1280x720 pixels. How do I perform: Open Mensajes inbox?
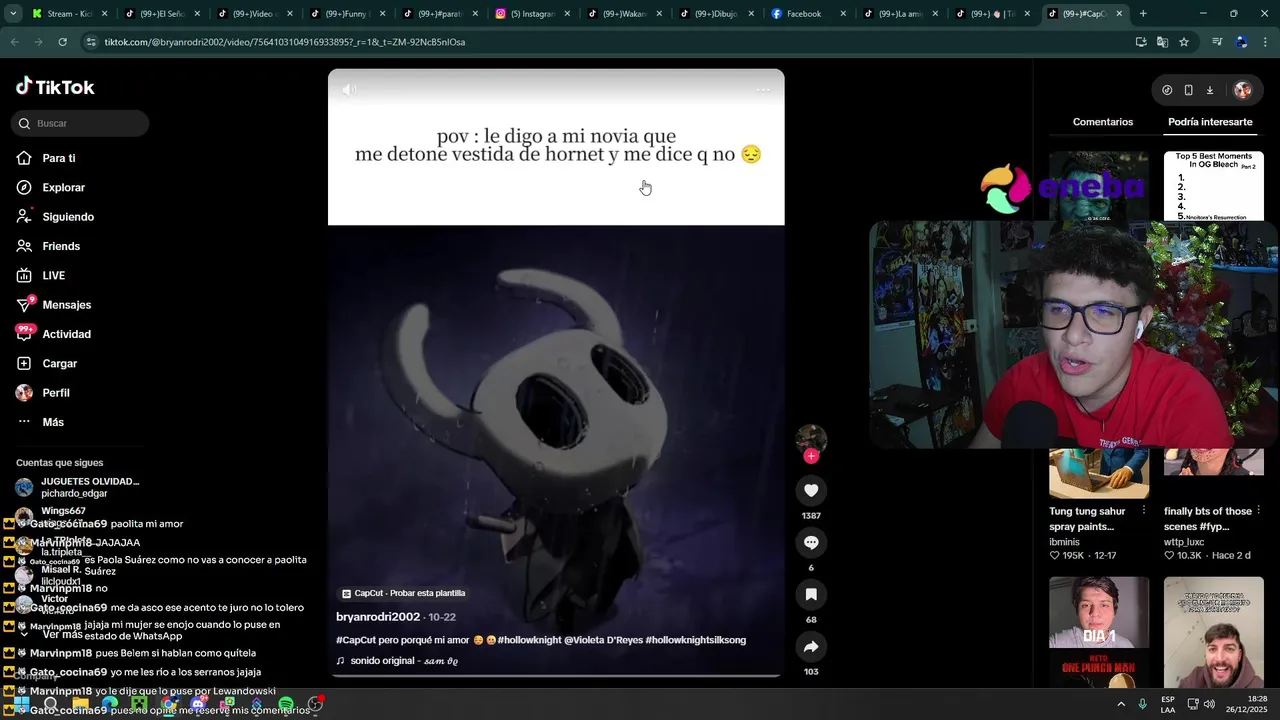click(x=66, y=305)
